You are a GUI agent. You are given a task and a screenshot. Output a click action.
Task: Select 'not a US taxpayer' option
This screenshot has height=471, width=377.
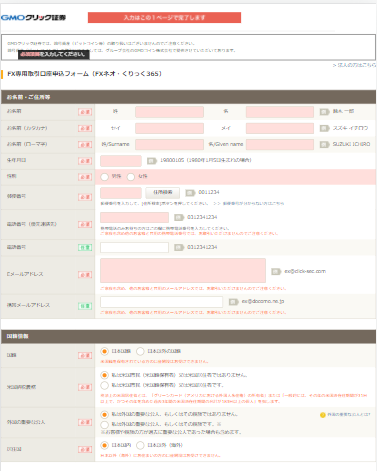pyautogui.click(x=104, y=375)
